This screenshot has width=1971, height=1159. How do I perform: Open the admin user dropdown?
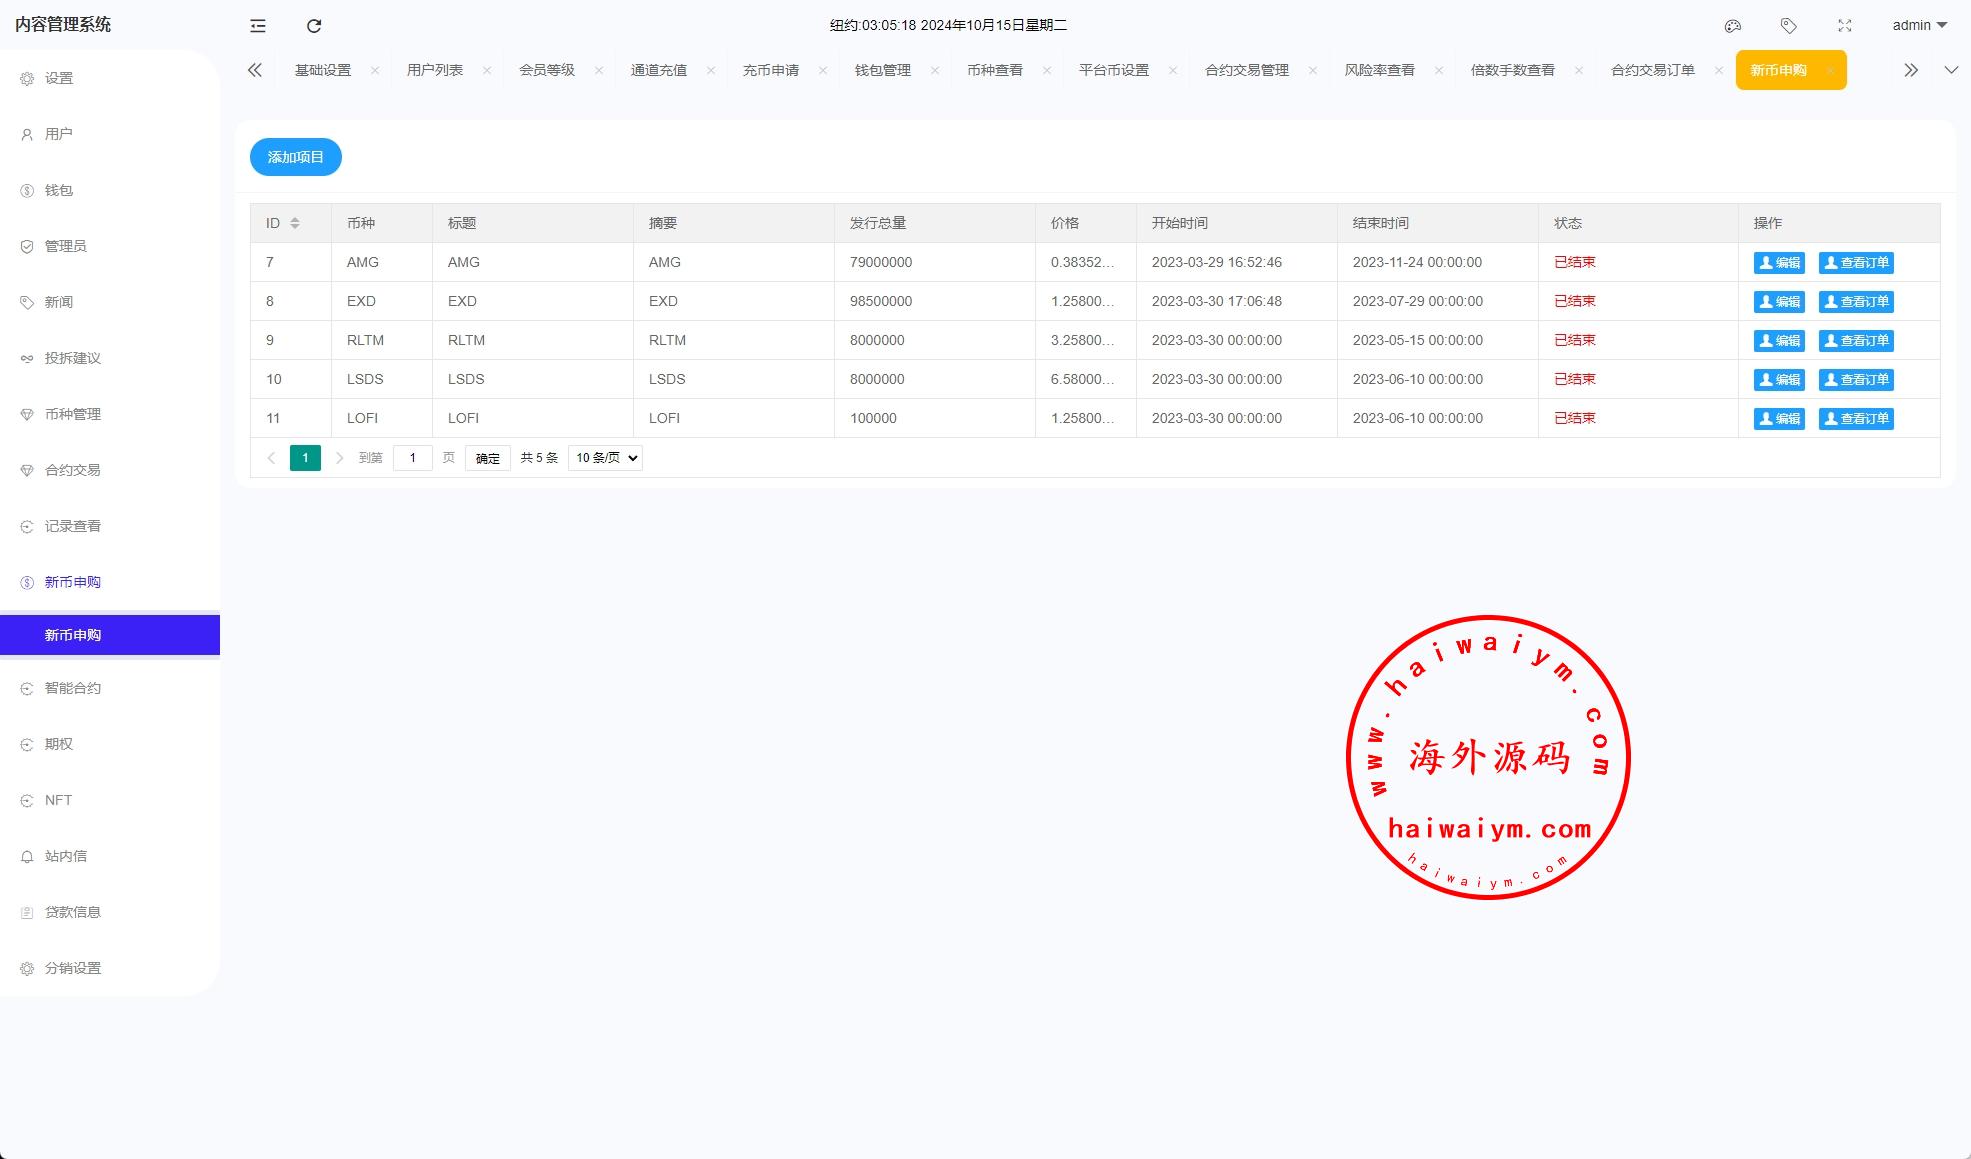tap(1919, 25)
